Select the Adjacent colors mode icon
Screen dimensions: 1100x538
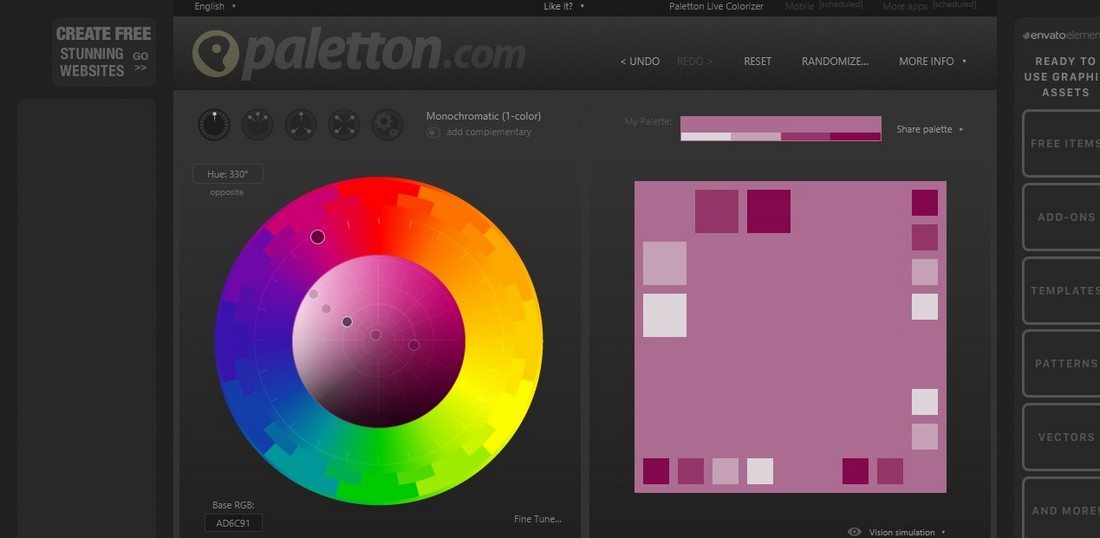point(257,125)
